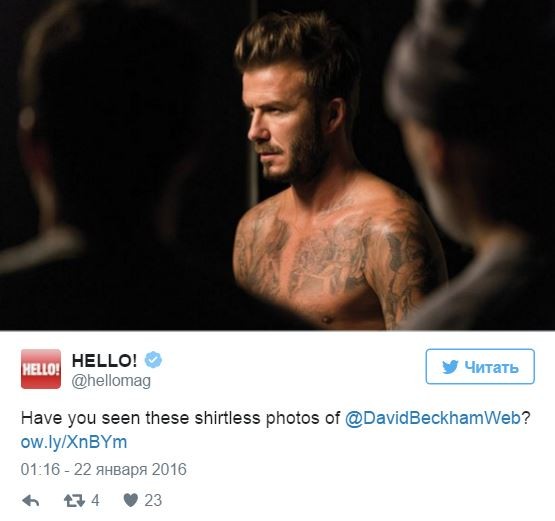
Task: Click the @hellomag handle
Action: point(111,381)
